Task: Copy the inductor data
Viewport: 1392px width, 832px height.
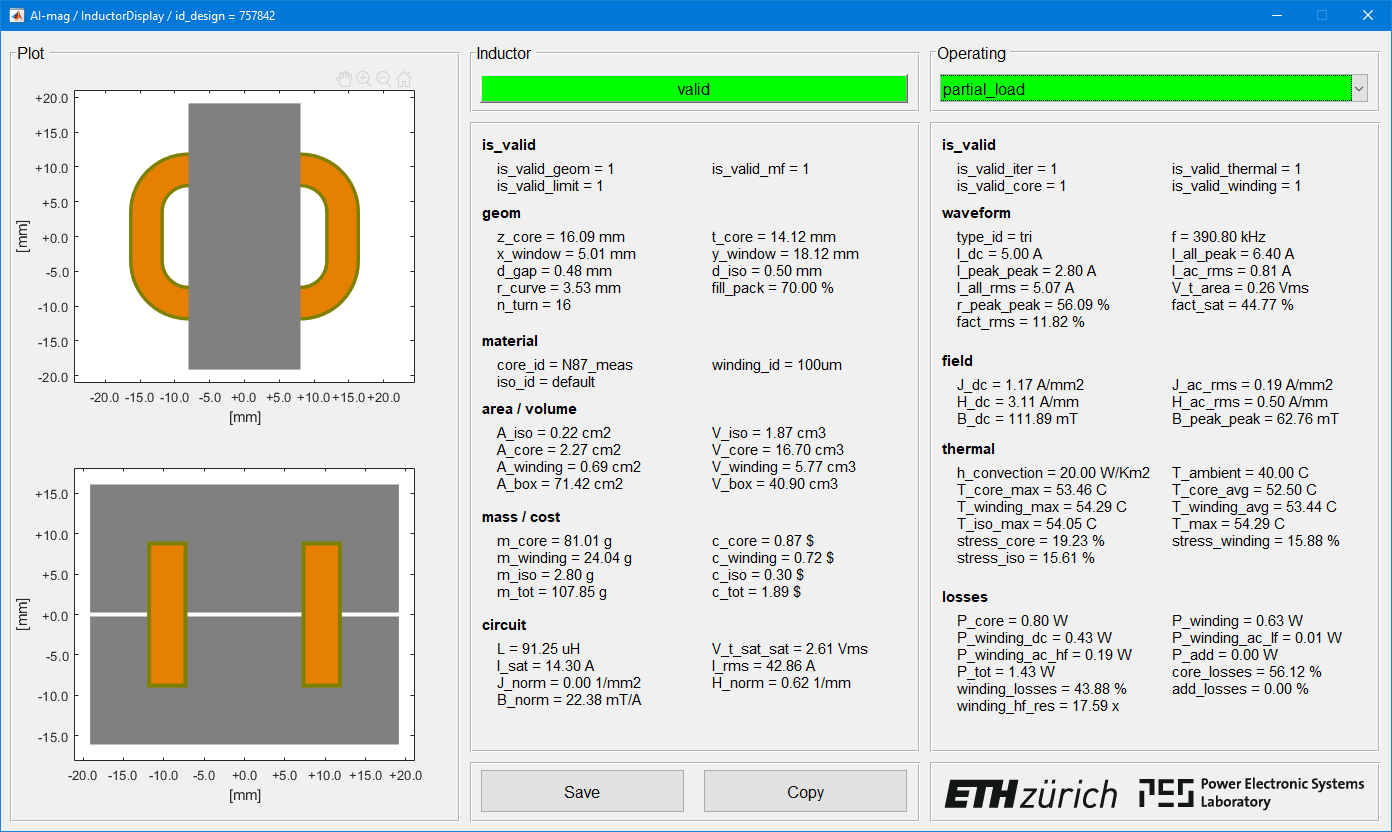Action: coord(805,792)
